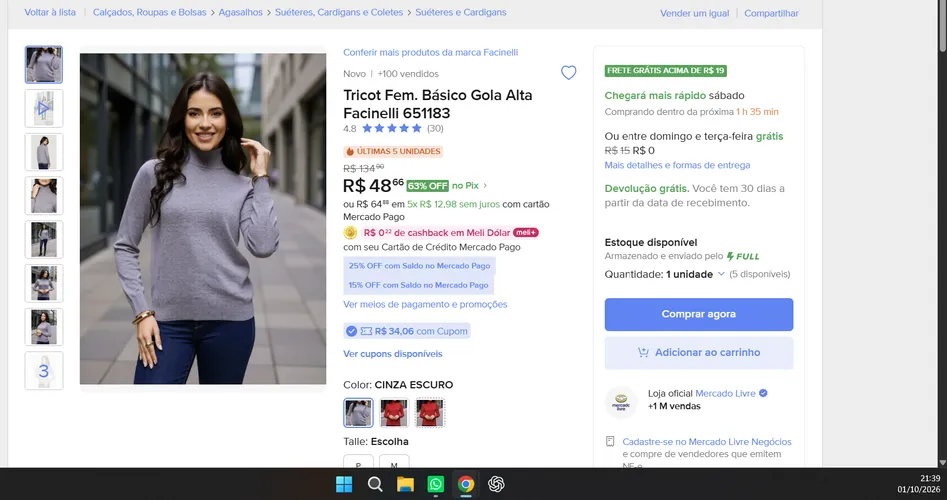
Task: Select fifth thumbnail showing full body
Action: pos(43,240)
